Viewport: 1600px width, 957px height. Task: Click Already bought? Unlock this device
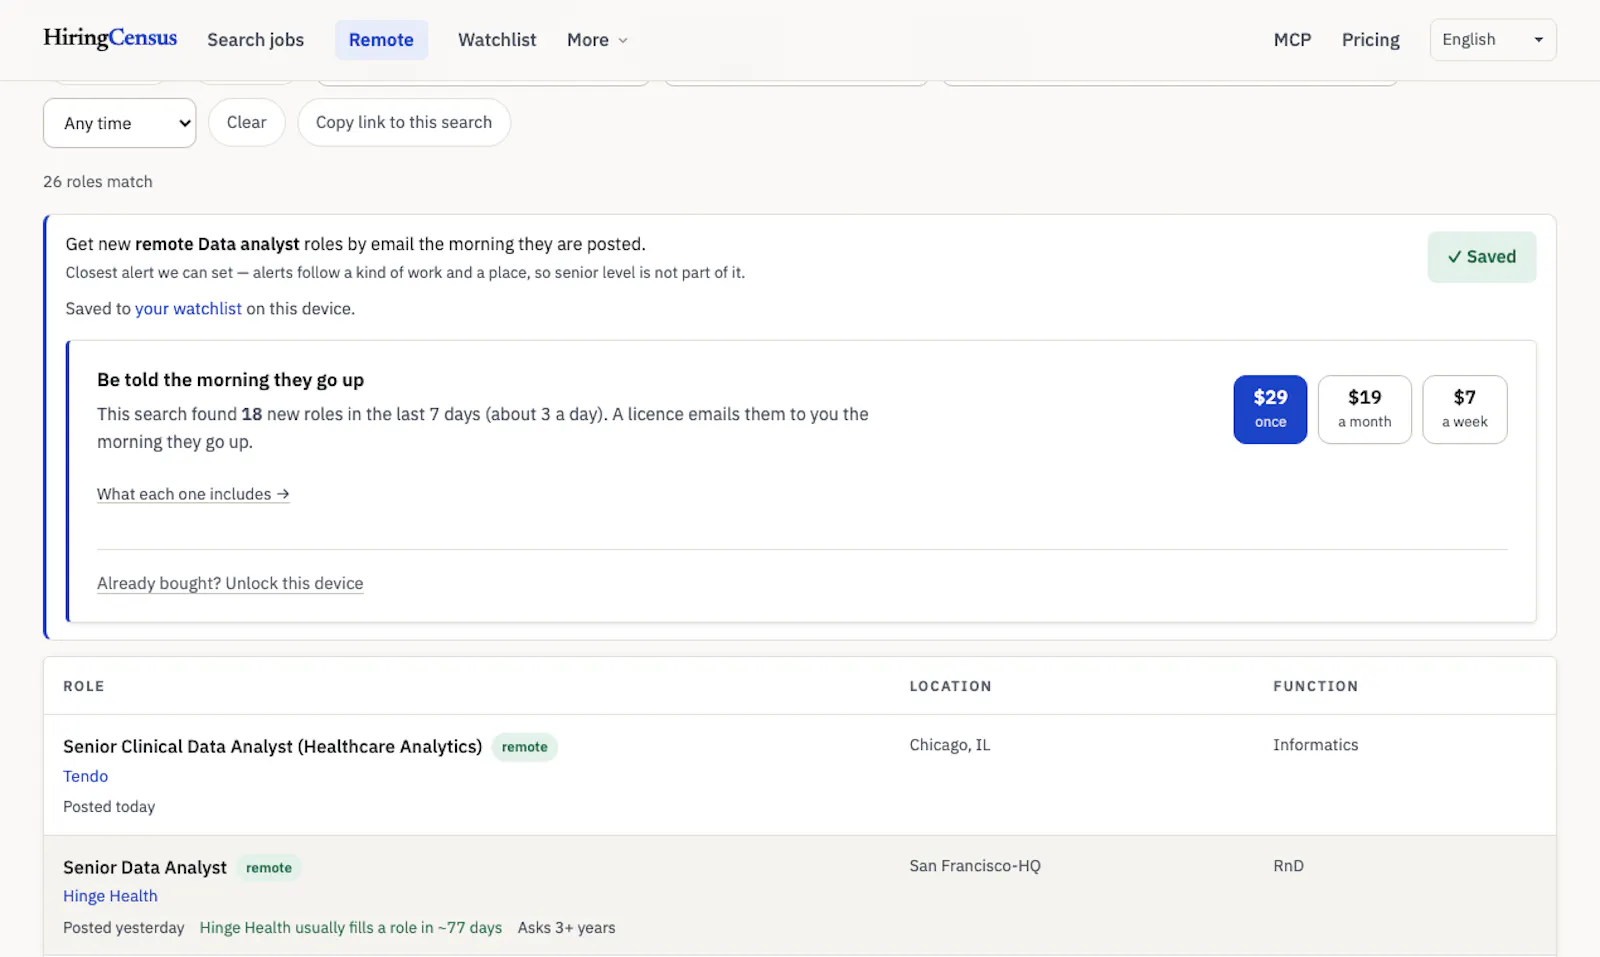[230, 583]
